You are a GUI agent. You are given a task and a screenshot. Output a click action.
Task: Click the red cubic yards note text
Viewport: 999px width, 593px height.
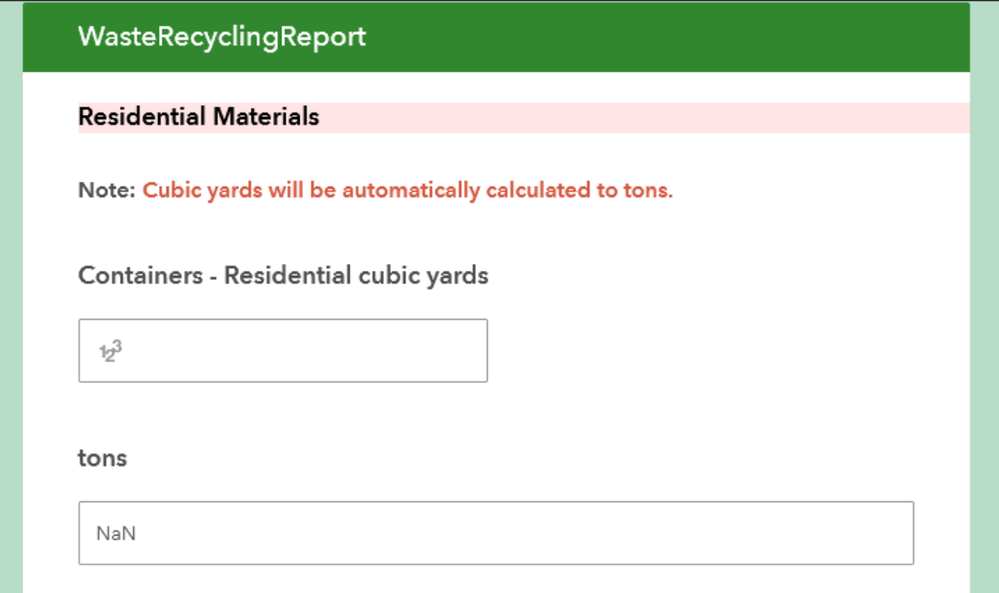[x=408, y=190]
